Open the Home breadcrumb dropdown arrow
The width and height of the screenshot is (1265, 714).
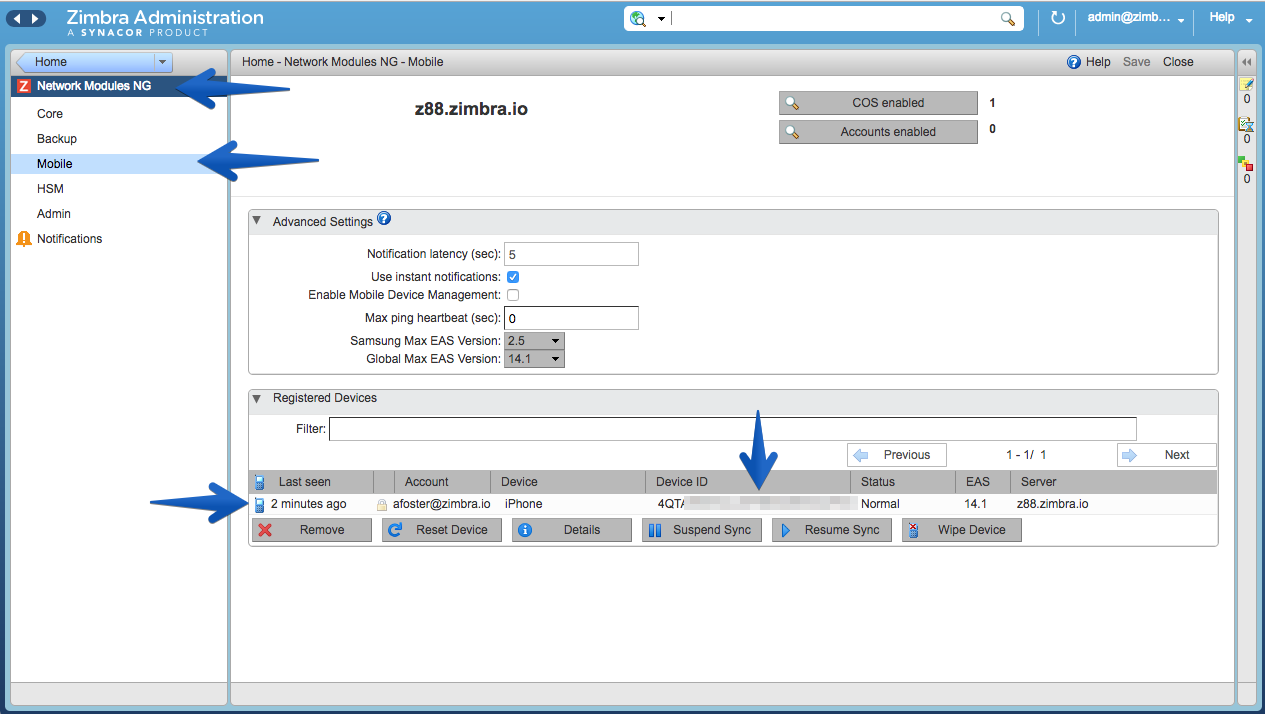pos(164,62)
